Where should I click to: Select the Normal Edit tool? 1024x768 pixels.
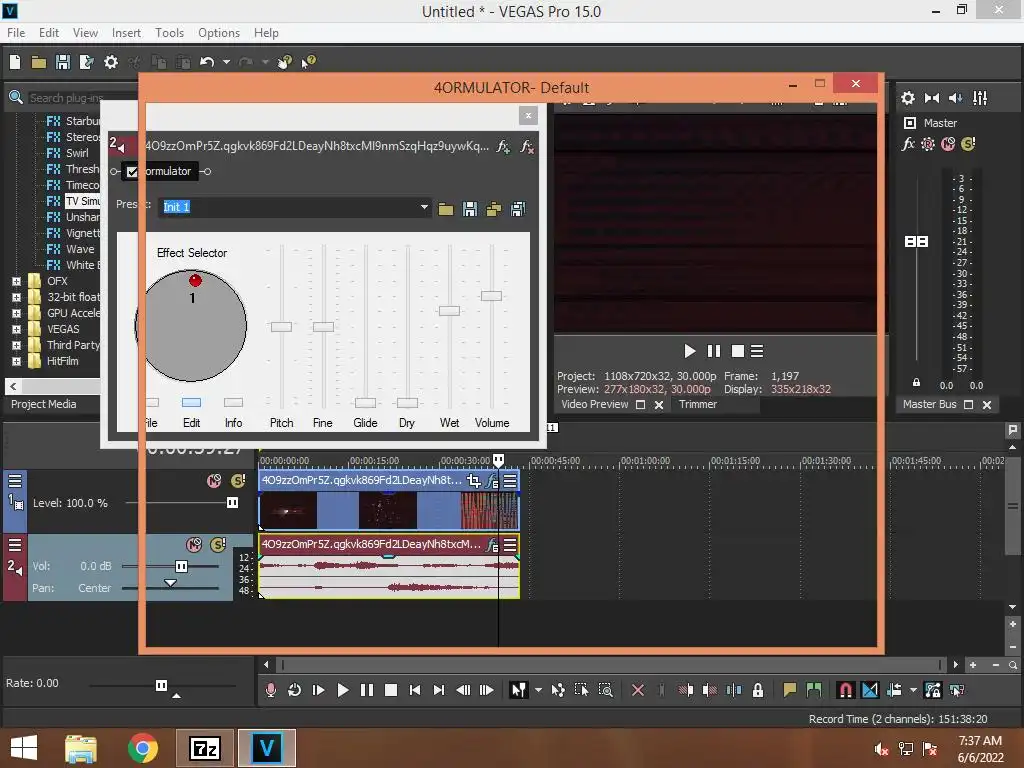click(x=519, y=690)
